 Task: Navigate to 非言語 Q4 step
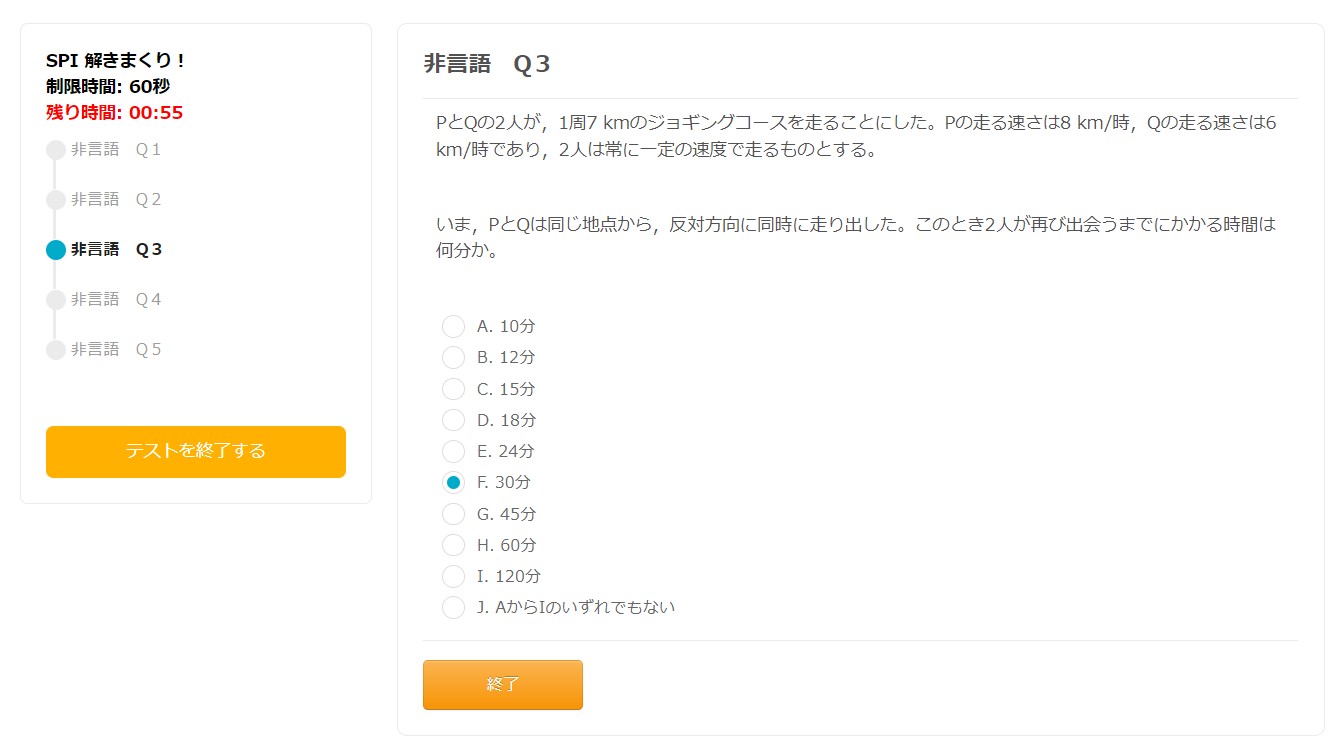pyautogui.click(x=116, y=300)
